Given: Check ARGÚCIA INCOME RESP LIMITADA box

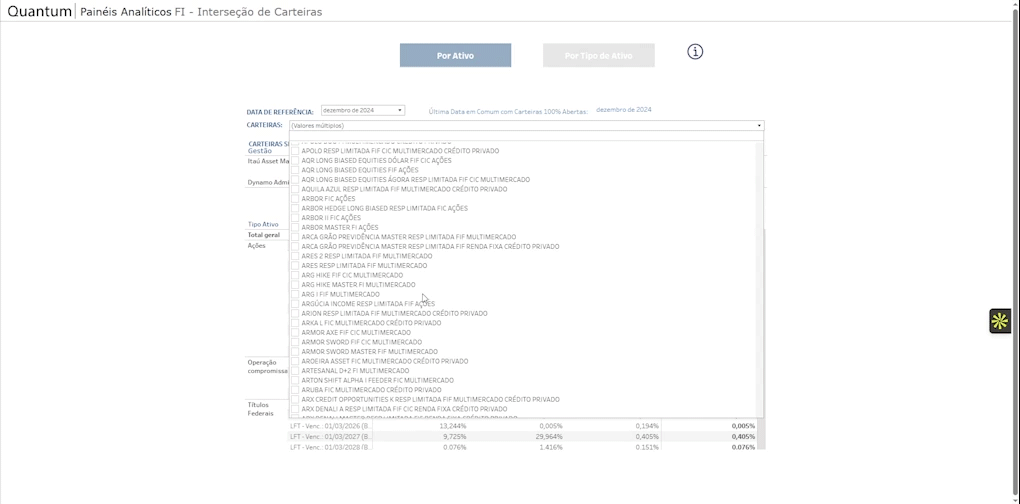Looking at the screenshot, I should coord(295,304).
